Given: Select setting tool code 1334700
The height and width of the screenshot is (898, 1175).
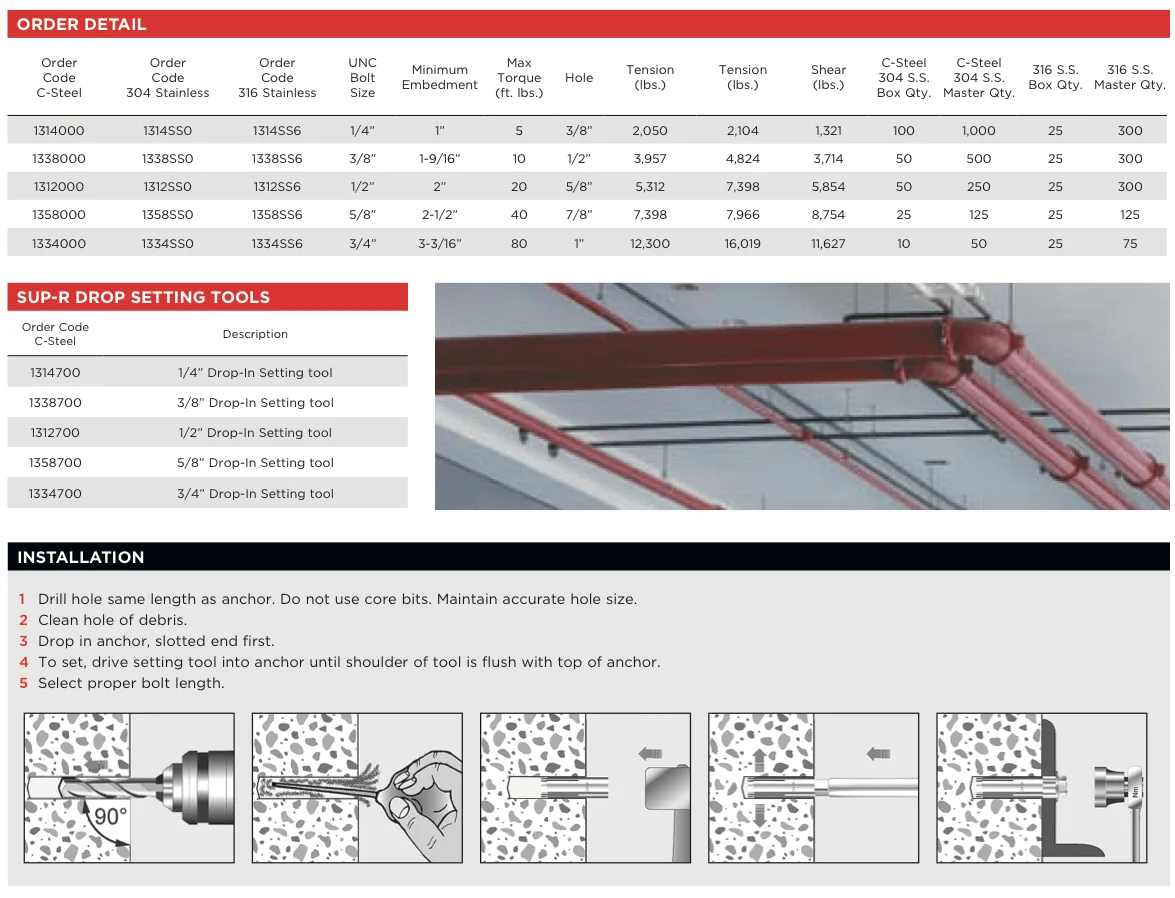Looking at the screenshot, I should point(55,494).
